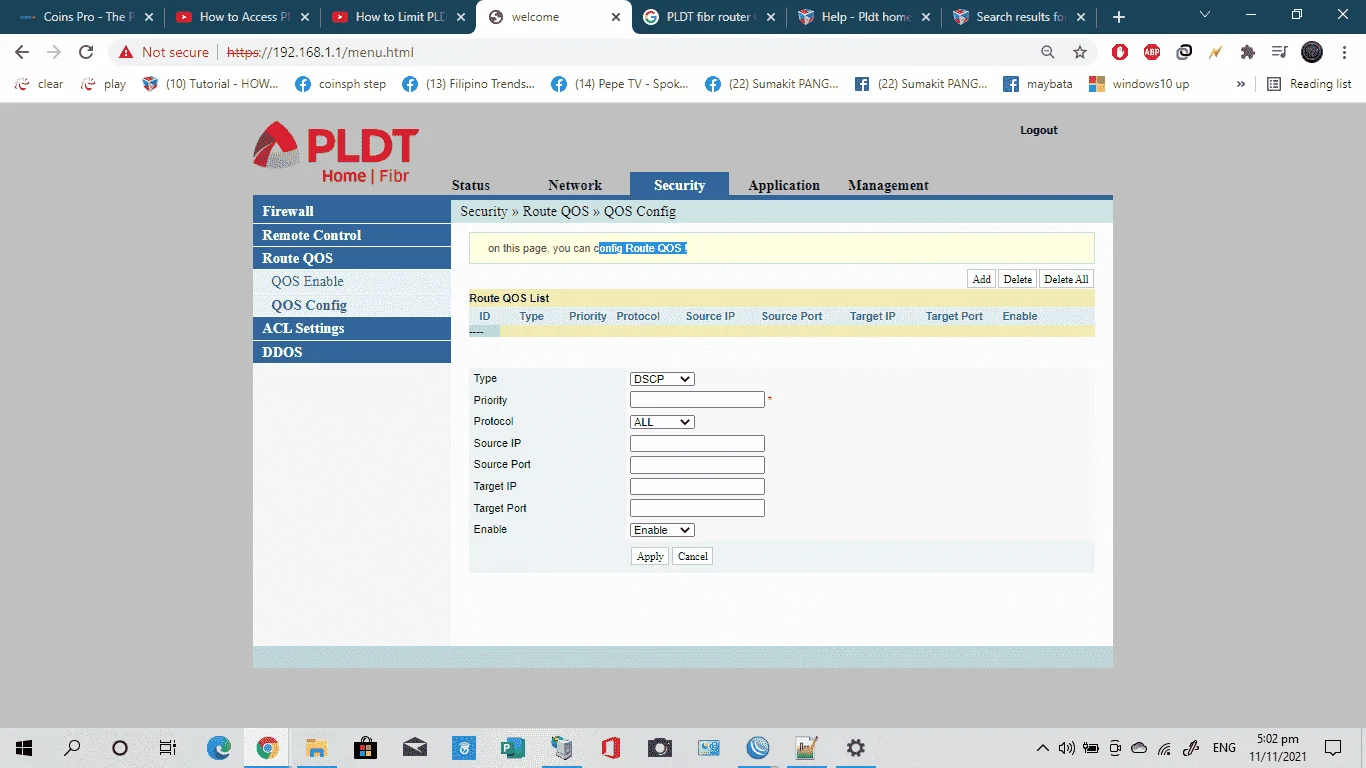
Task: Click the Cancel button
Action: pos(692,556)
